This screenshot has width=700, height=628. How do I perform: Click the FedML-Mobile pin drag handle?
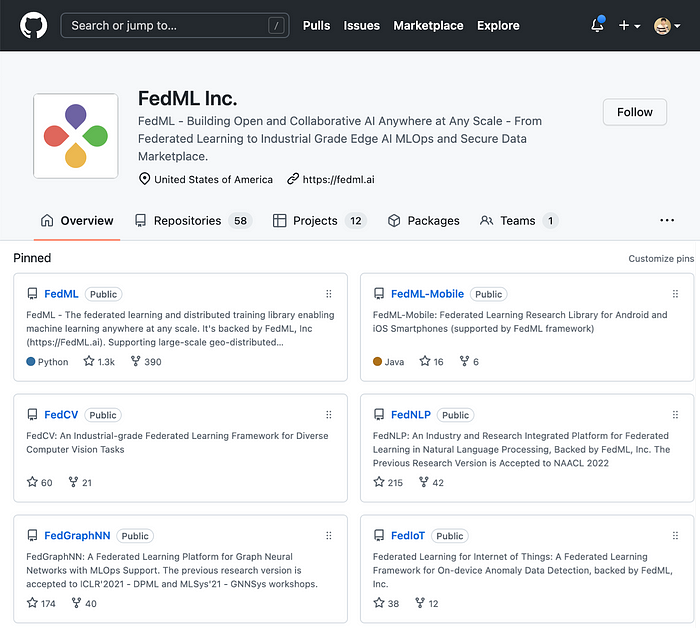pos(675,294)
